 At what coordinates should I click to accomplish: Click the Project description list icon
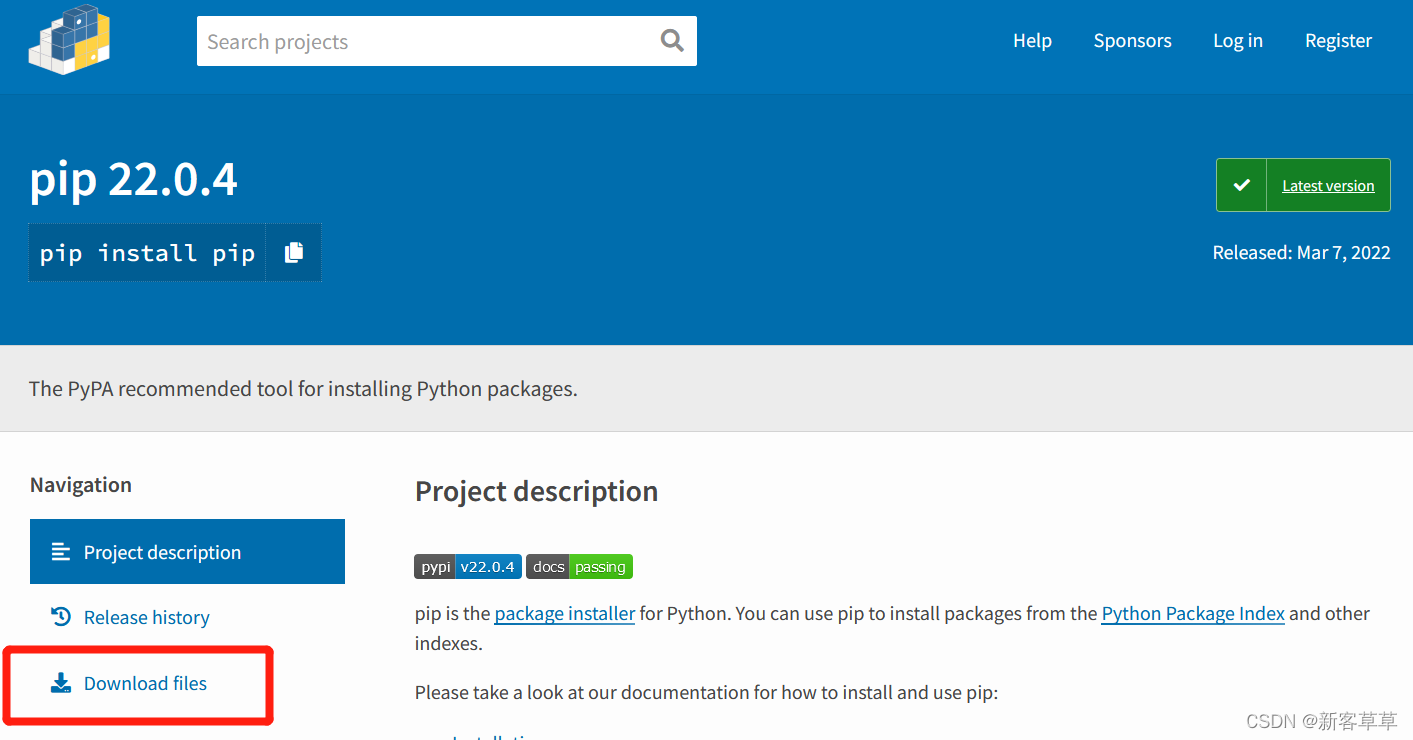point(60,552)
